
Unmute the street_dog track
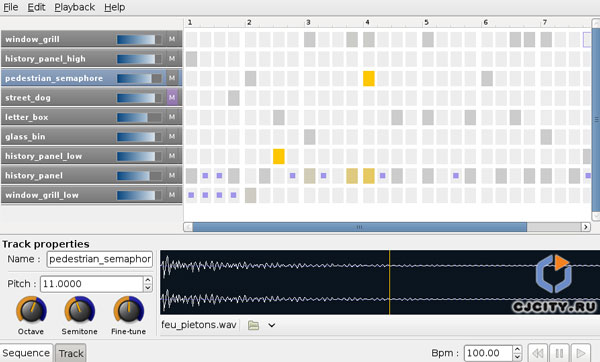(172, 98)
